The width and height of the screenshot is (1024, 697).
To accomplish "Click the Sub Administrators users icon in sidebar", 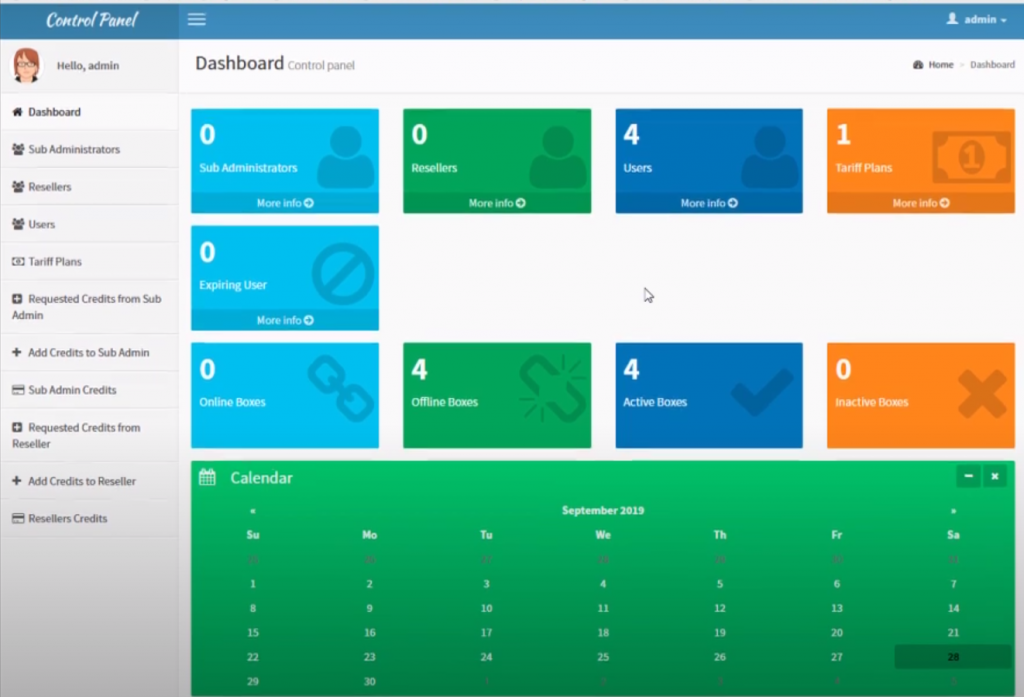I will point(20,148).
